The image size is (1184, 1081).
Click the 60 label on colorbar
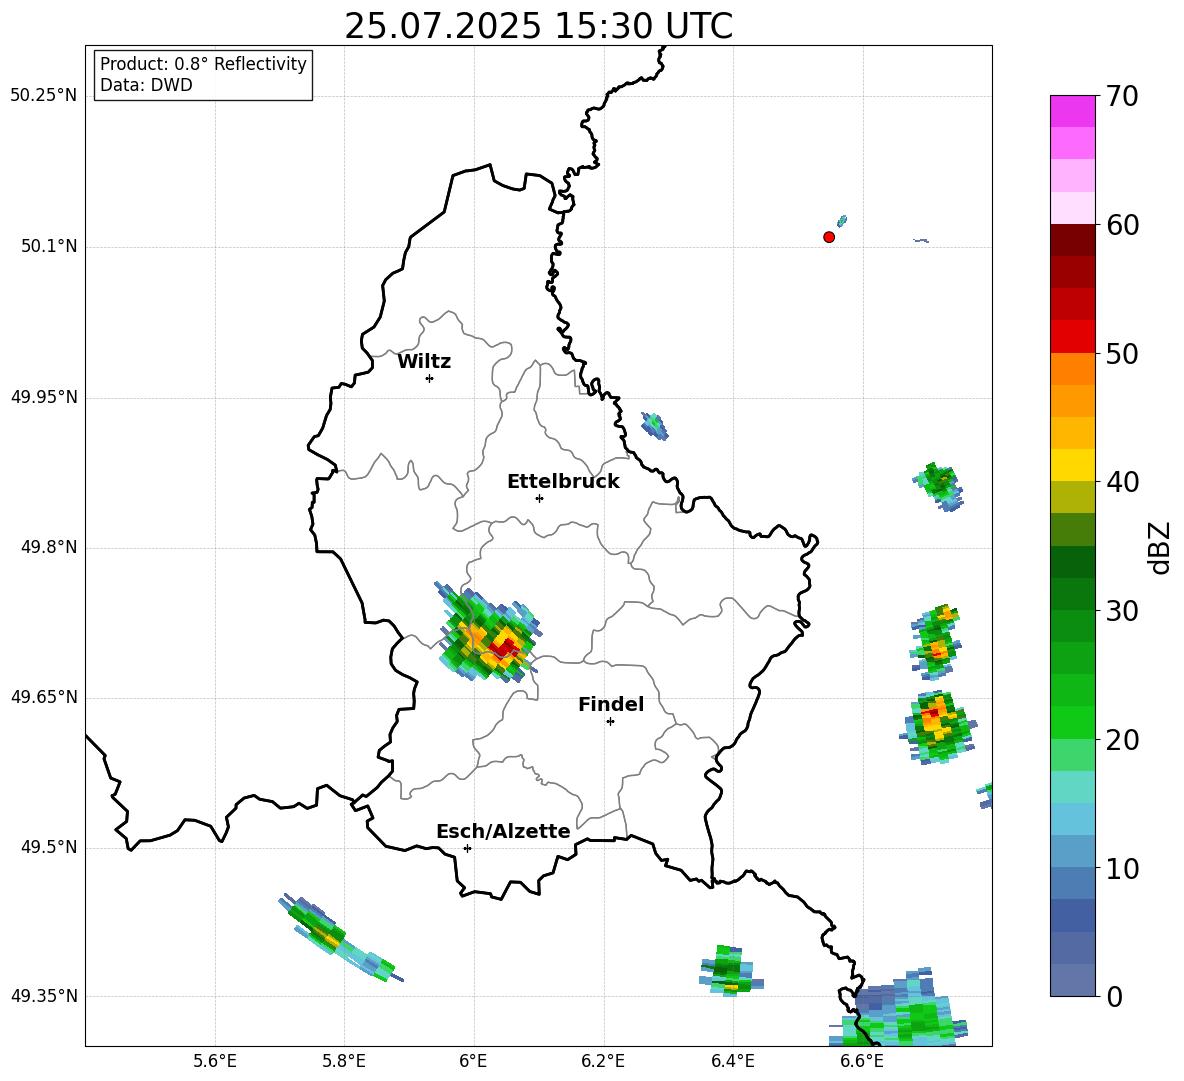pyautogui.click(x=1122, y=225)
